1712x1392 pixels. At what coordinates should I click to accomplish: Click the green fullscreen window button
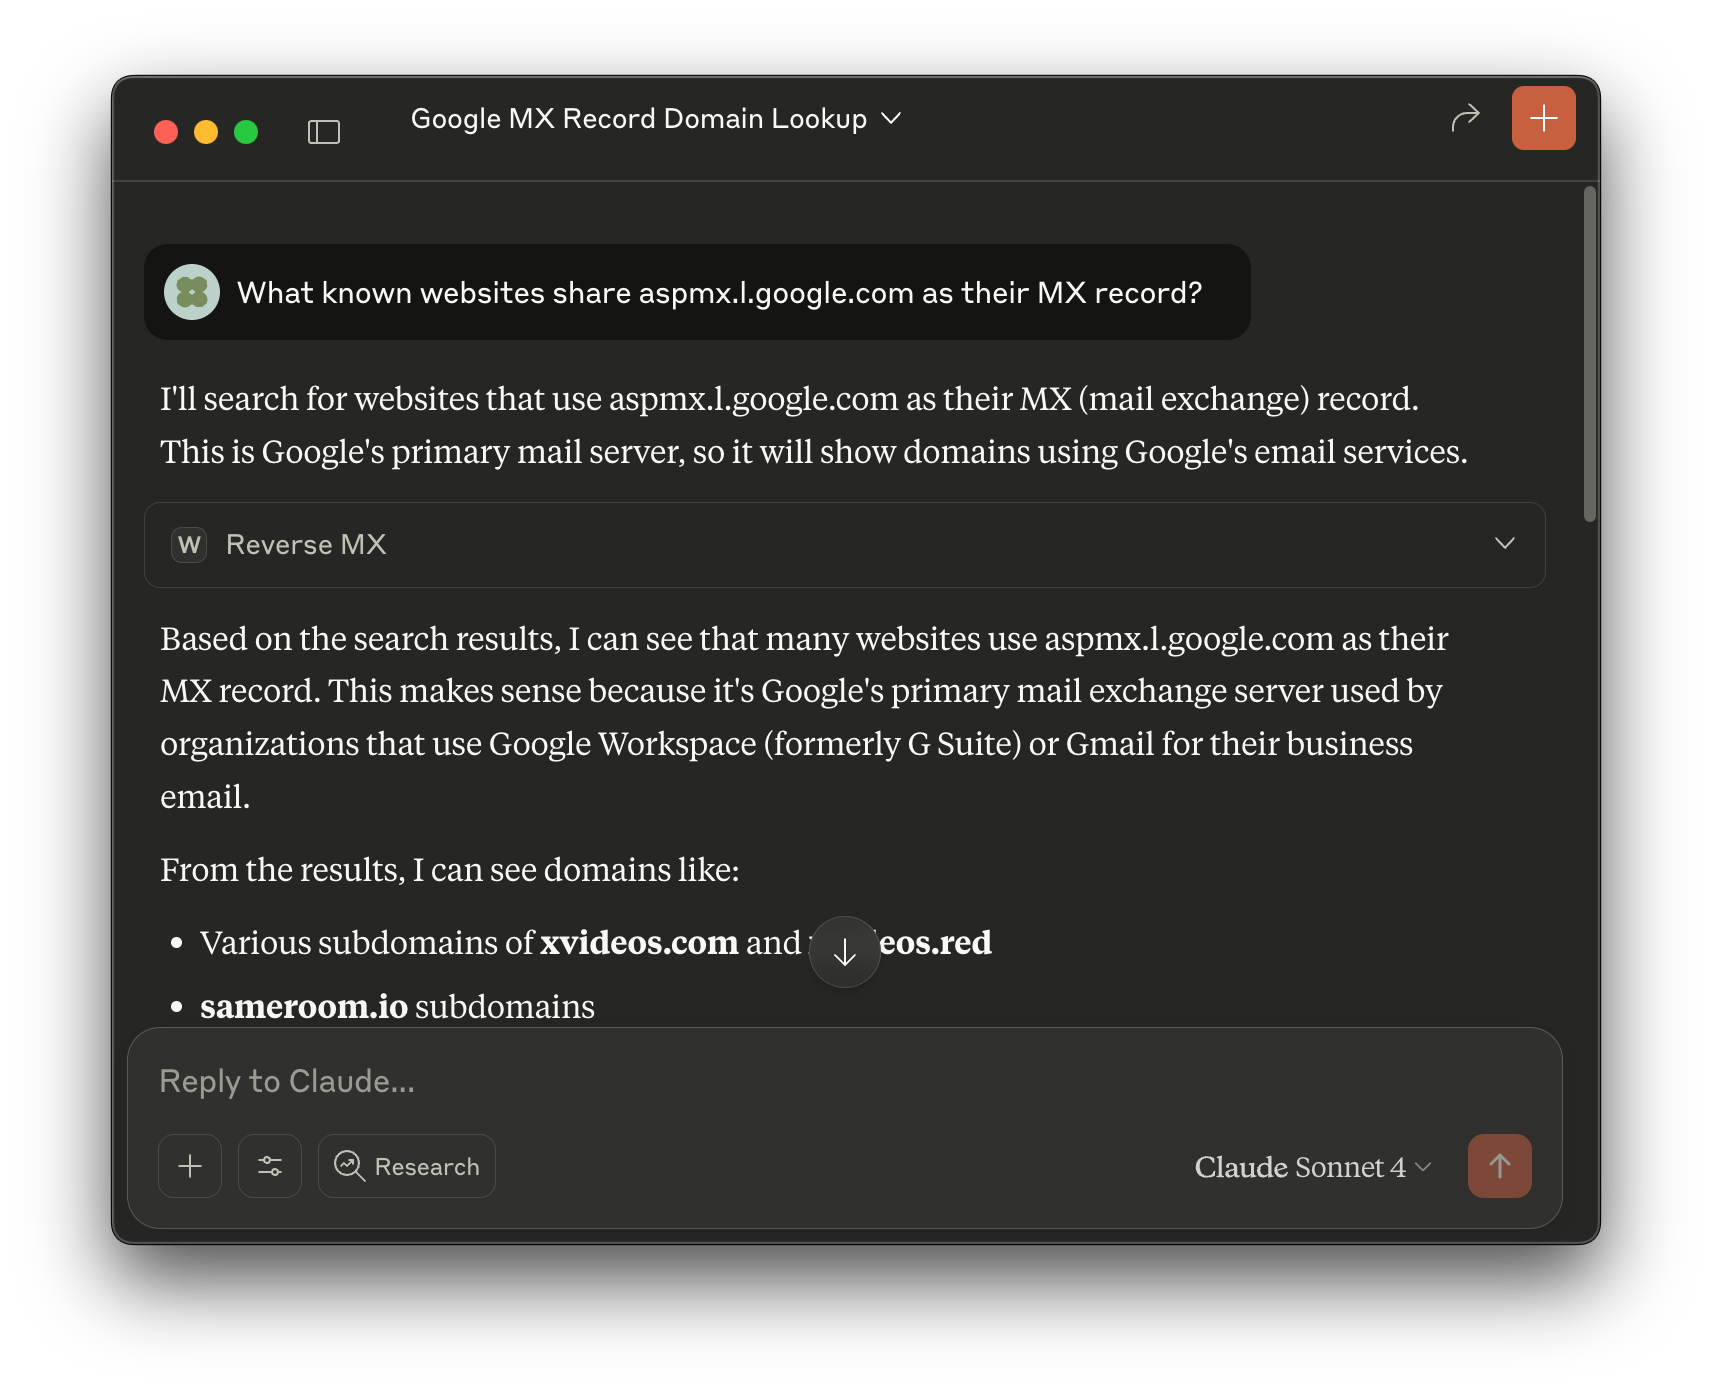click(246, 132)
